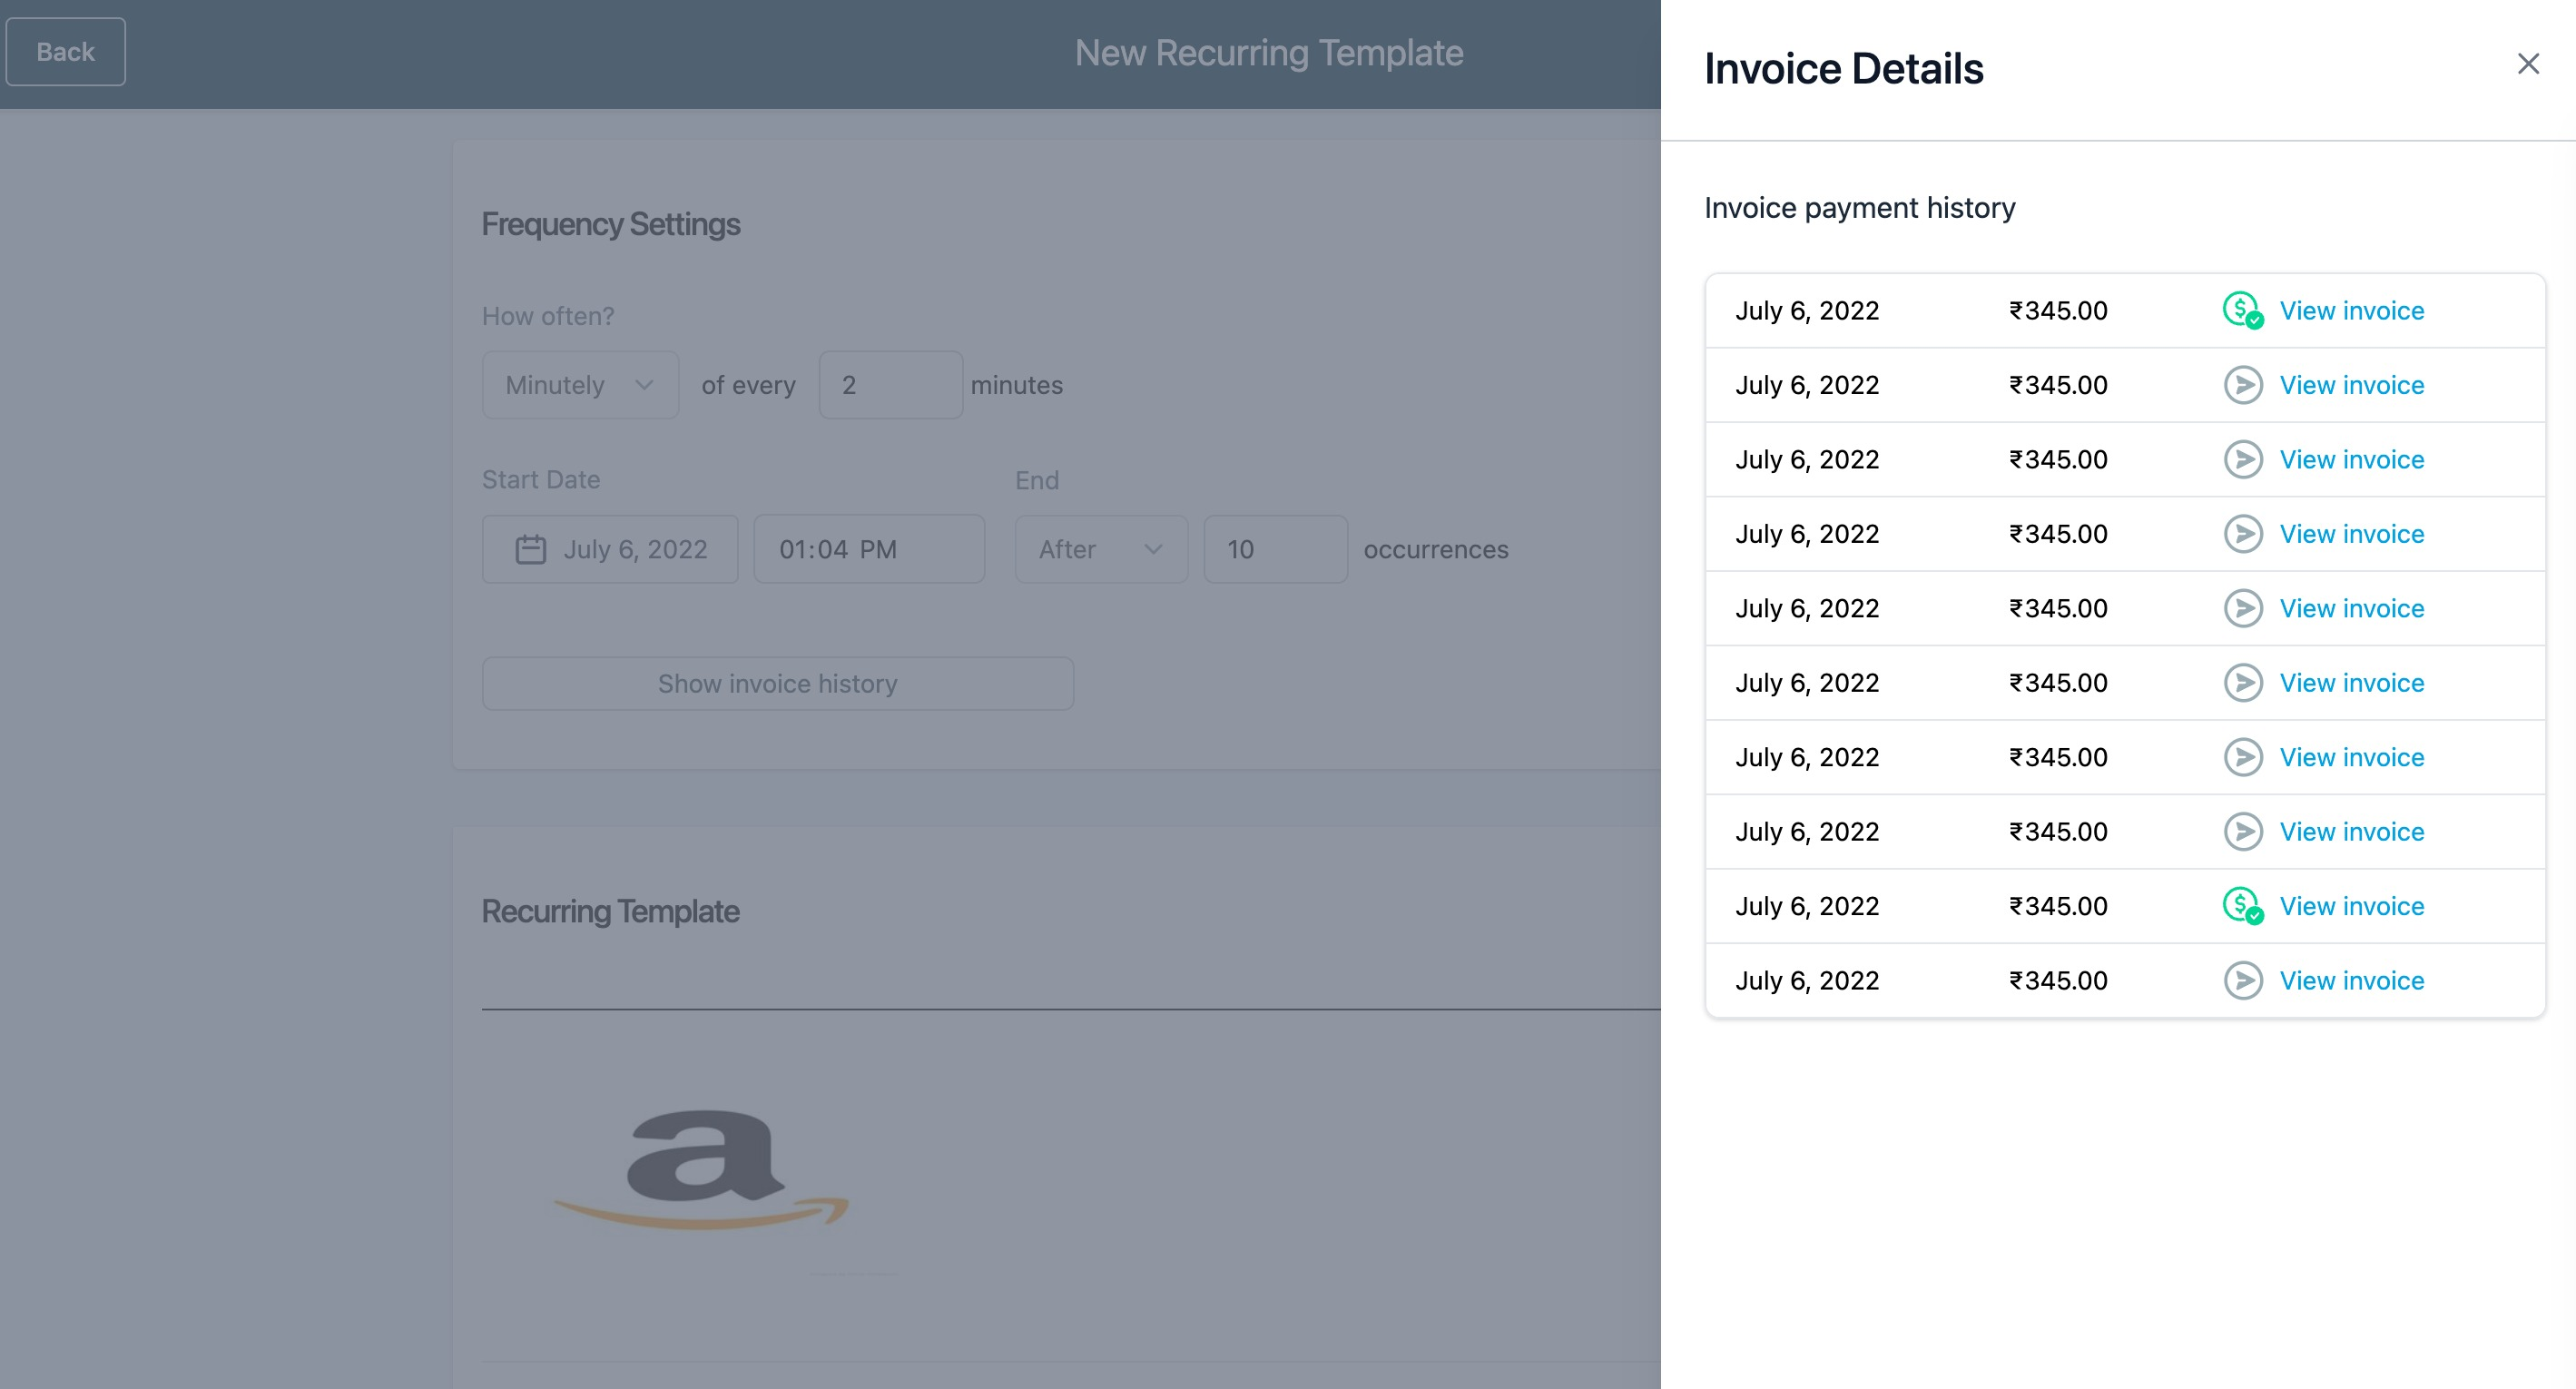Click the 01:04 PM start time field
The image size is (2576, 1389).
tap(868, 549)
